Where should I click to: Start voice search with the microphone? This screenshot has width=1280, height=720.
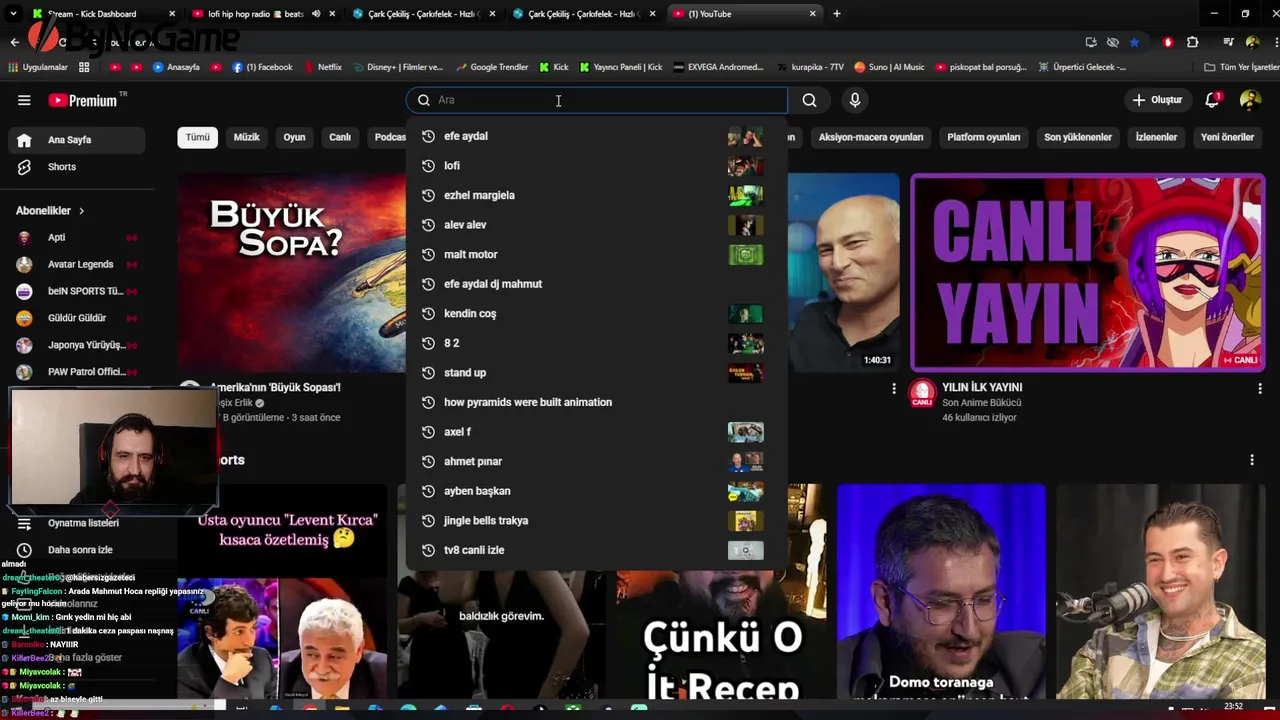pos(855,100)
